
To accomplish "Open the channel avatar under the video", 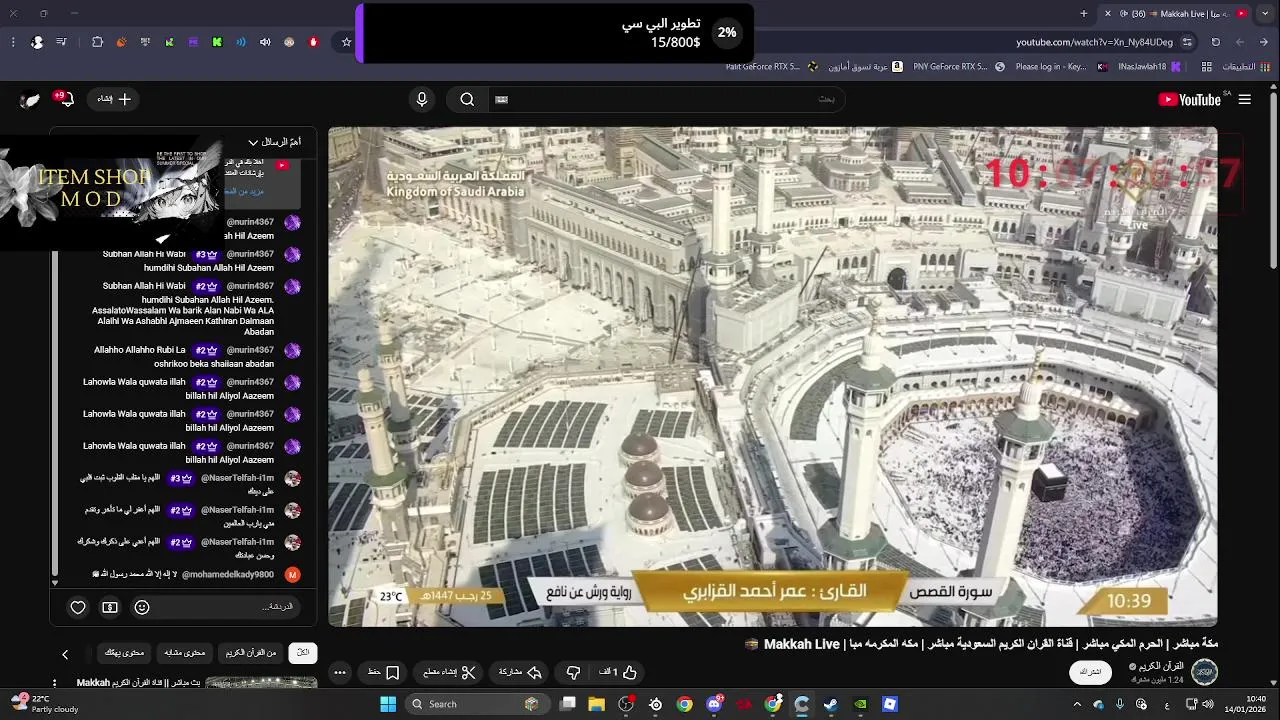I will point(1205,671).
